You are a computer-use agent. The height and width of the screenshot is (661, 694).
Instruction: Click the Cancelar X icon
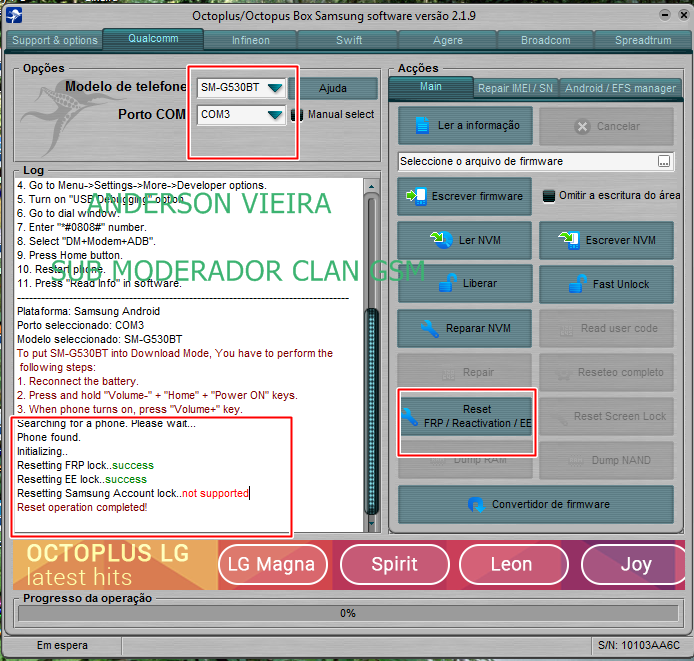pos(582,127)
